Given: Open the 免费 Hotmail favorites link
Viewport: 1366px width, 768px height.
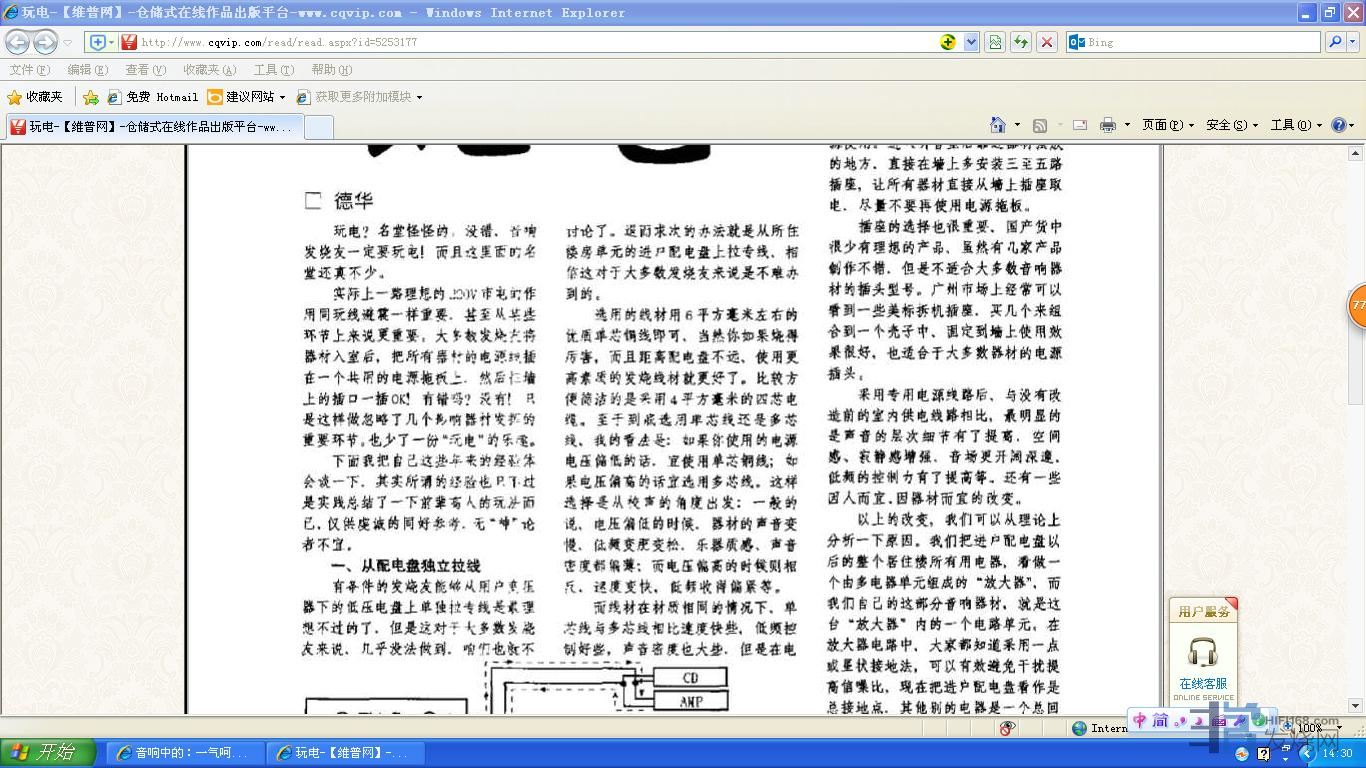Looking at the screenshot, I should 153,97.
